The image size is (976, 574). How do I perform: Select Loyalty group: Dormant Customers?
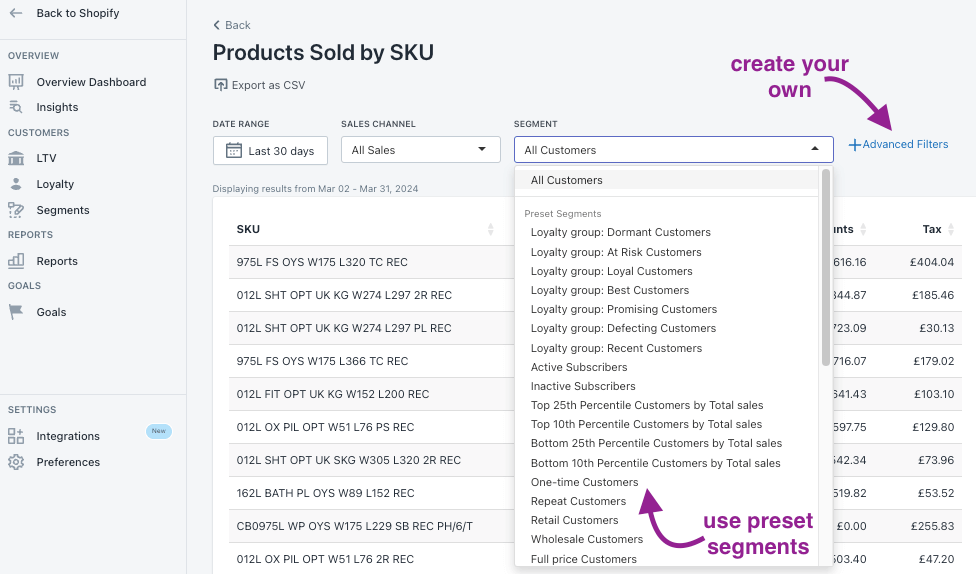tap(621, 232)
